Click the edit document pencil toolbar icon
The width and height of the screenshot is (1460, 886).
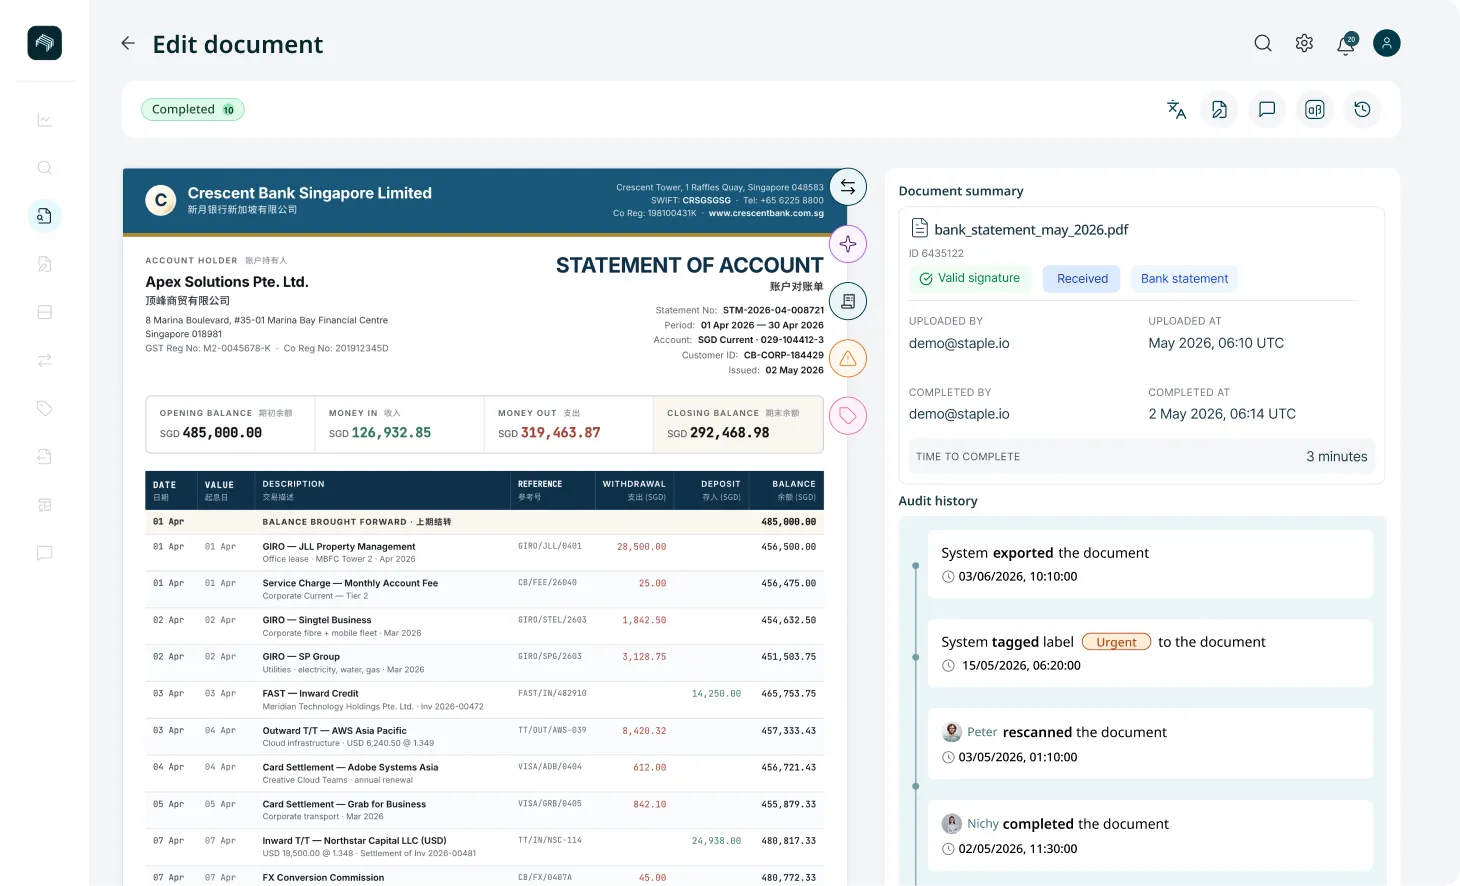pos(1219,109)
